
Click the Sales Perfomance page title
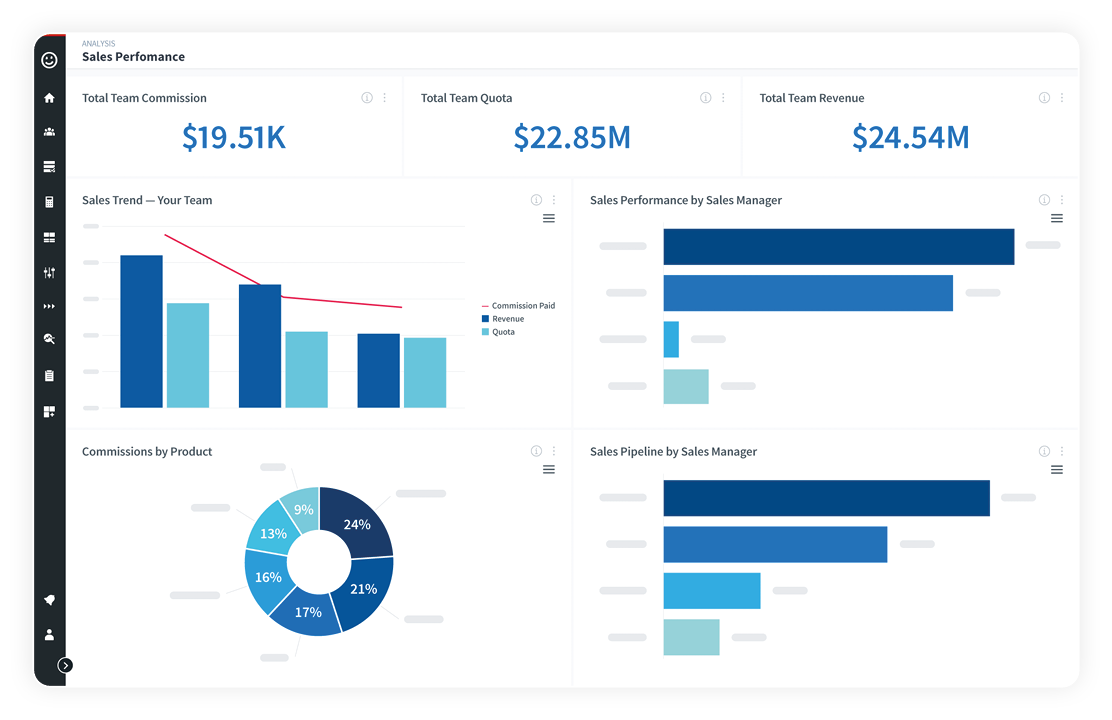(133, 57)
